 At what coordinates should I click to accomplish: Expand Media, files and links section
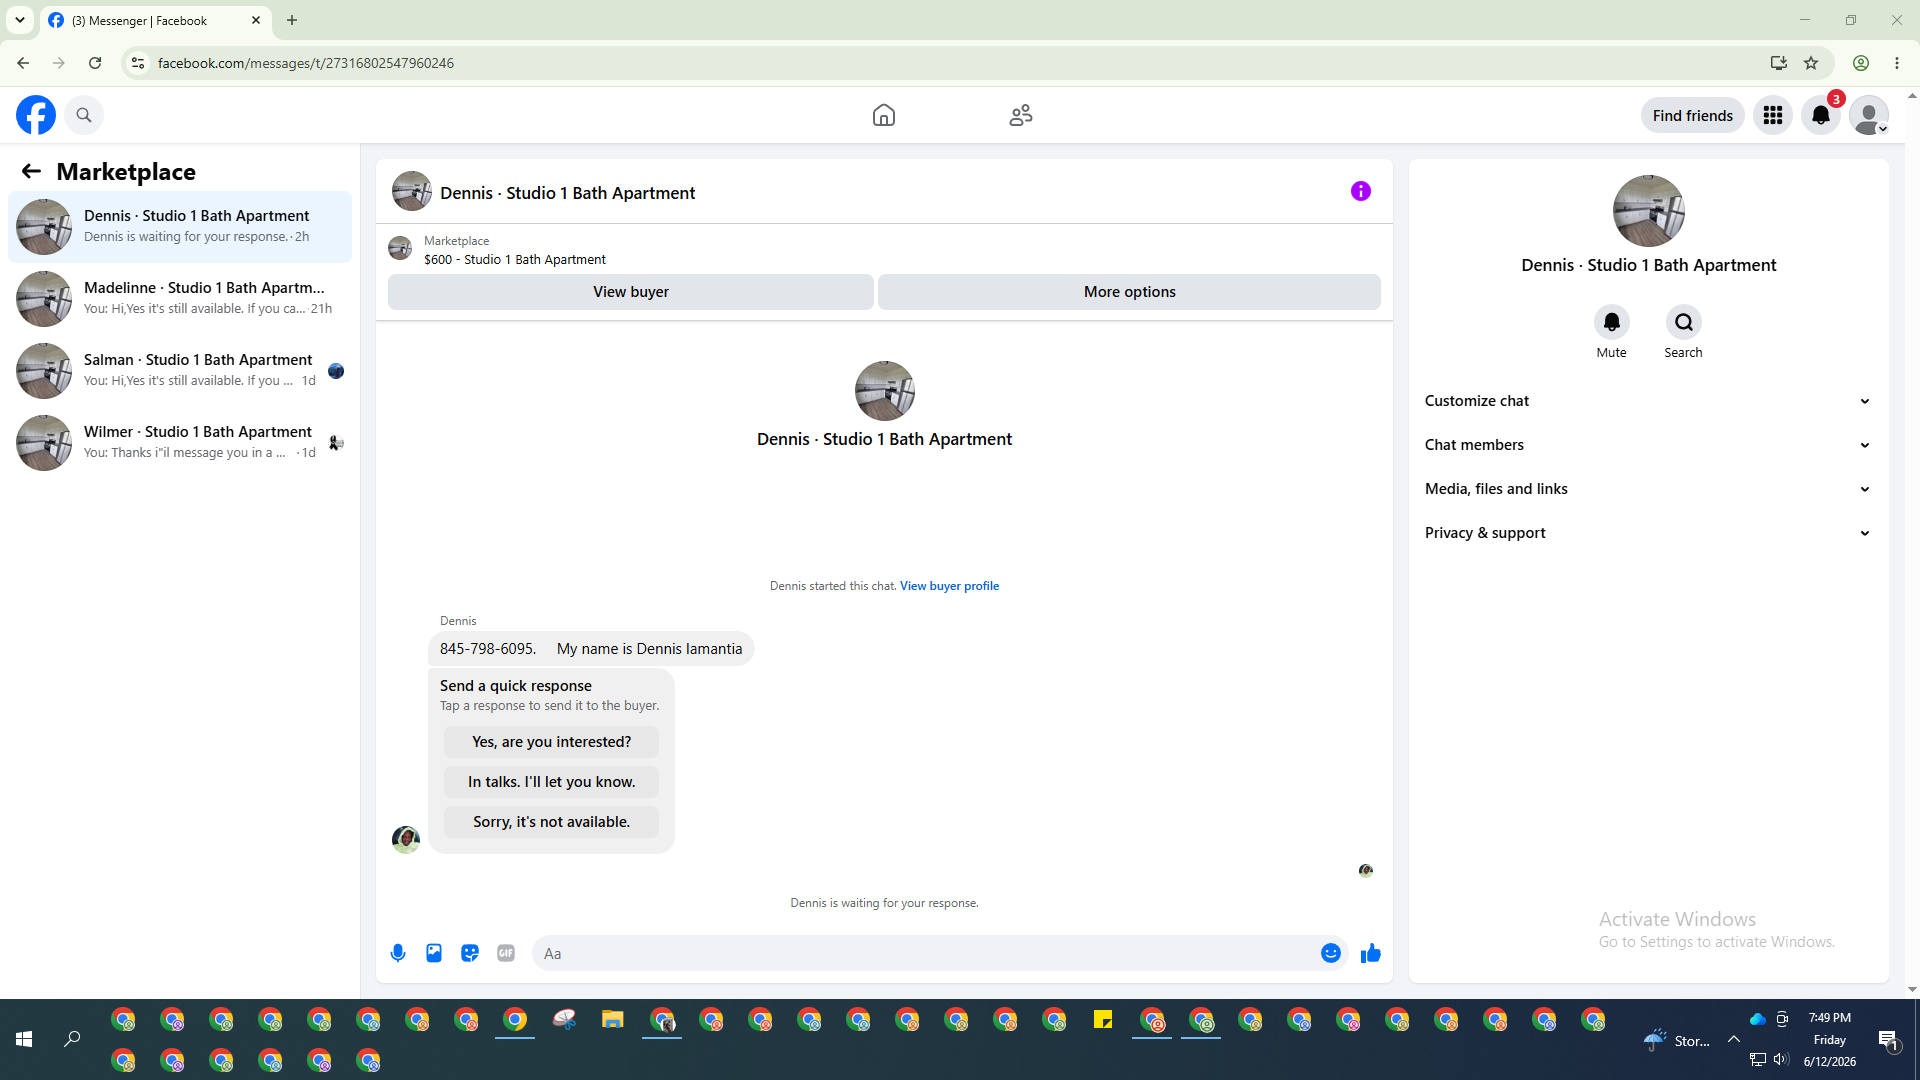(x=1648, y=489)
